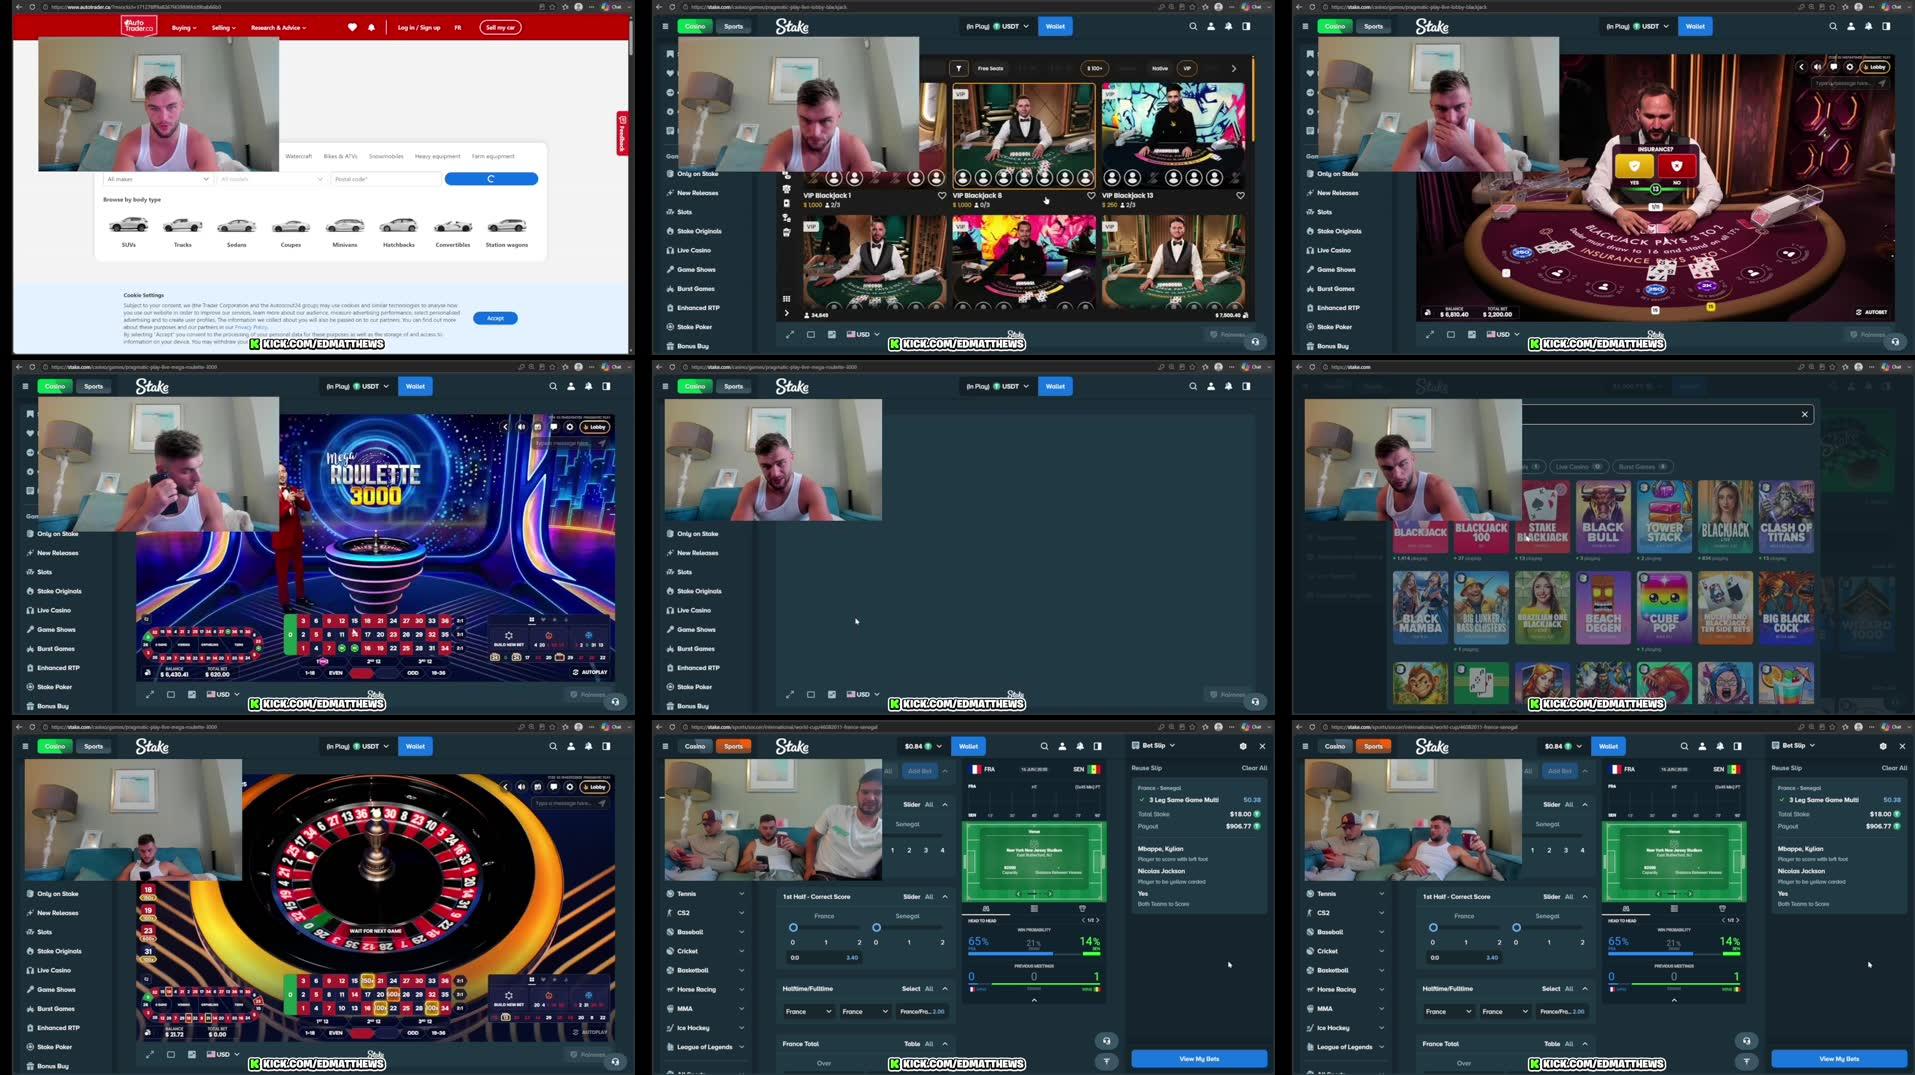The width and height of the screenshot is (1915, 1075).
Task: Close the game search overlay with X
Action: (1805, 414)
